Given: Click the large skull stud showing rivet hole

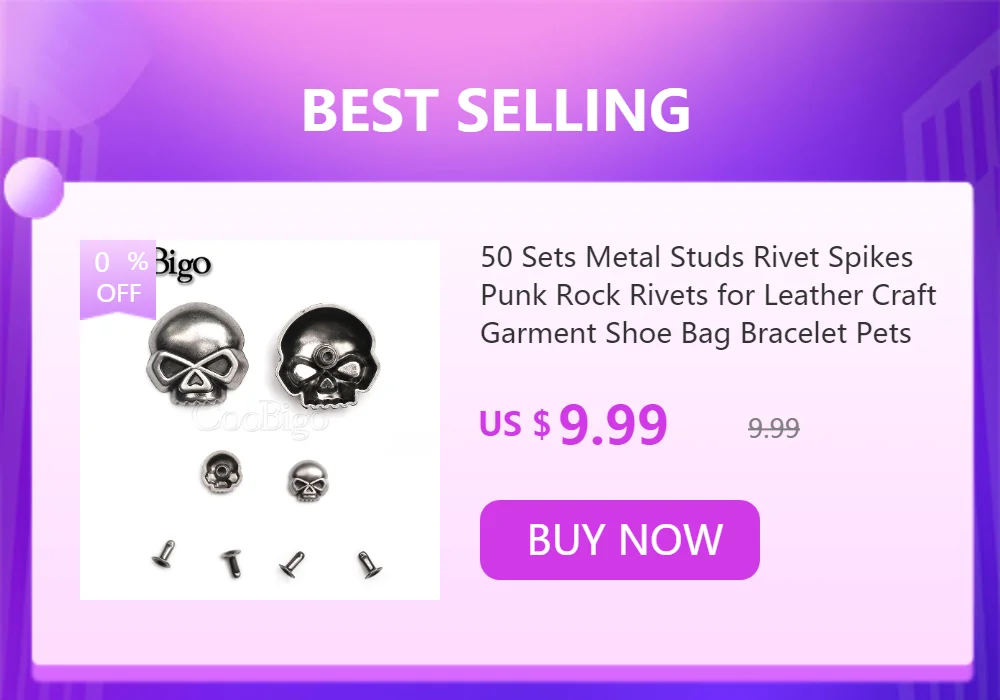Looking at the screenshot, I should [x=327, y=355].
